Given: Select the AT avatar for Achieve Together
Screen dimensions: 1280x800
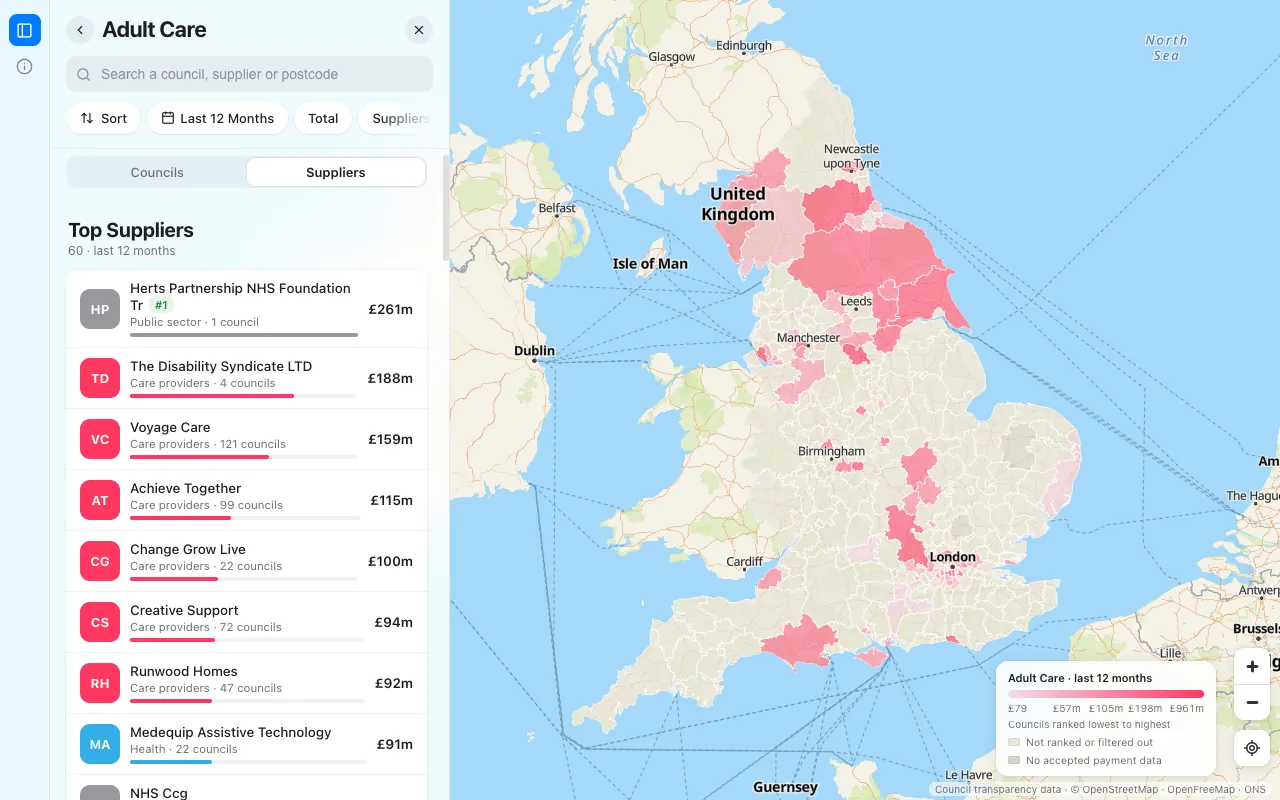Looking at the screenshot, I should pos(100,500).
